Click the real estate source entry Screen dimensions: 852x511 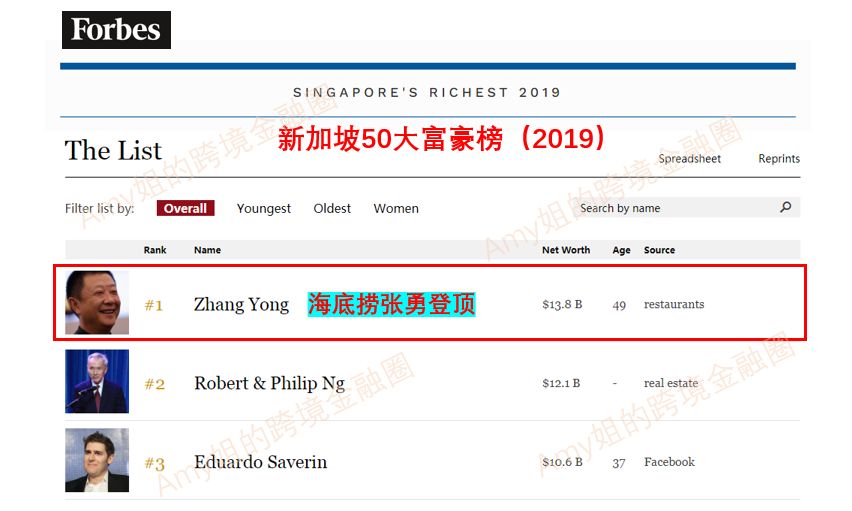[x=671, y=383]
